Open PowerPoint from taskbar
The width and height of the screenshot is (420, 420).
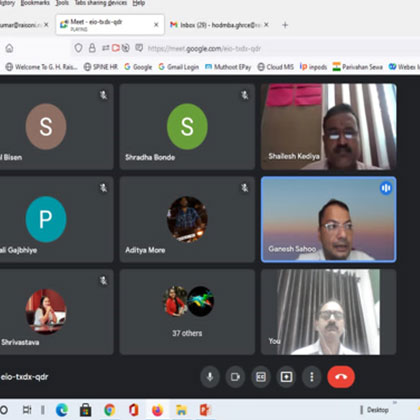(205, 410)
